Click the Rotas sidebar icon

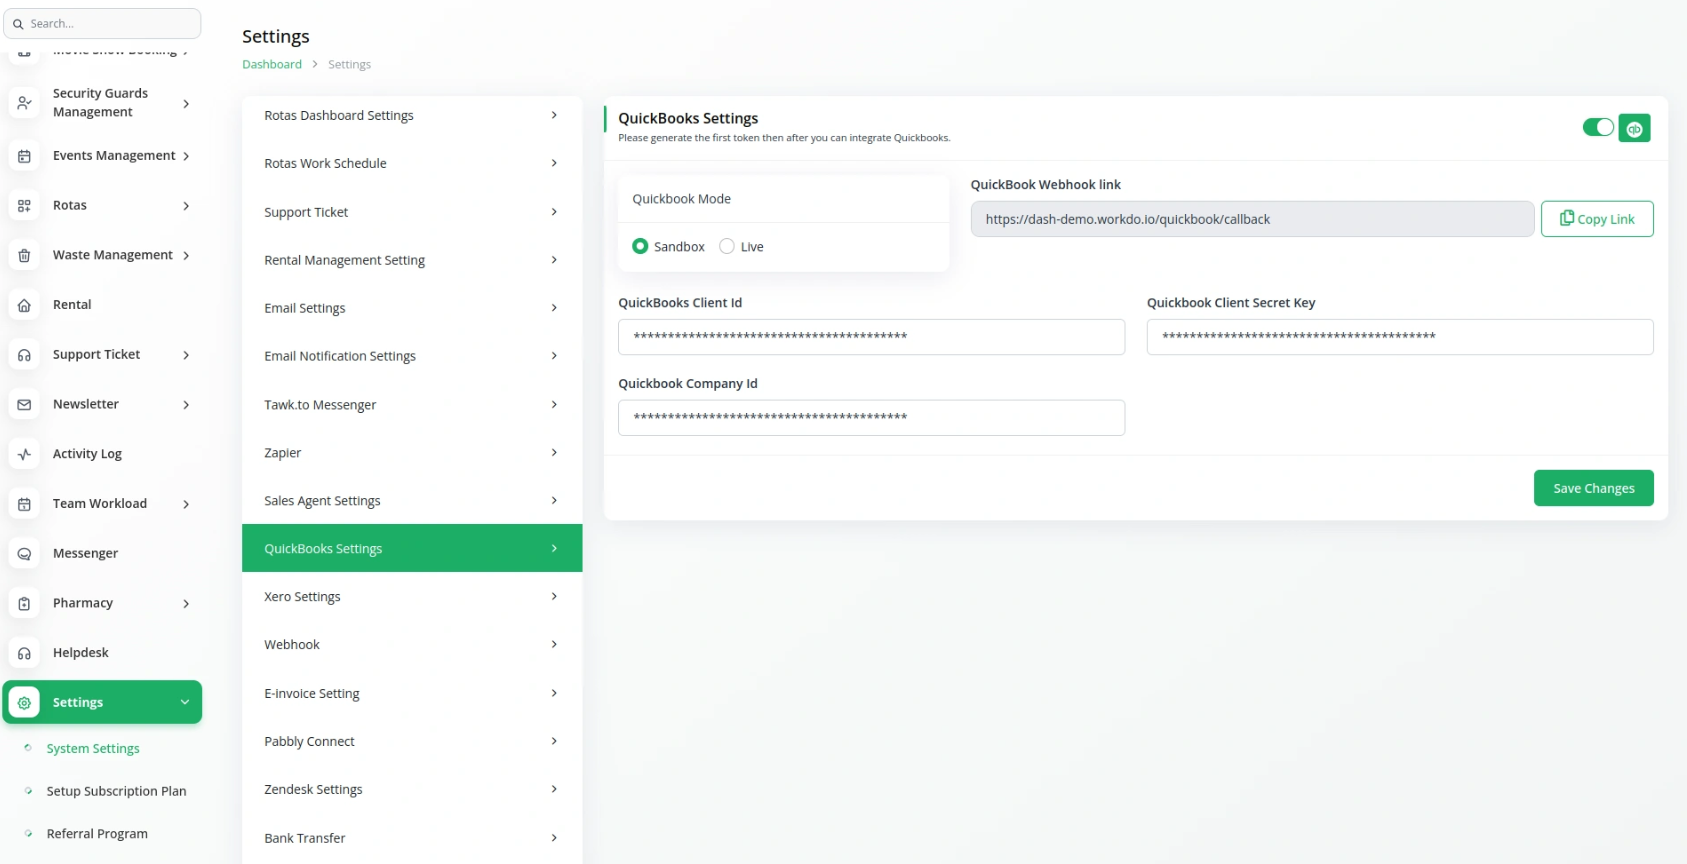(x=24, y=206)
